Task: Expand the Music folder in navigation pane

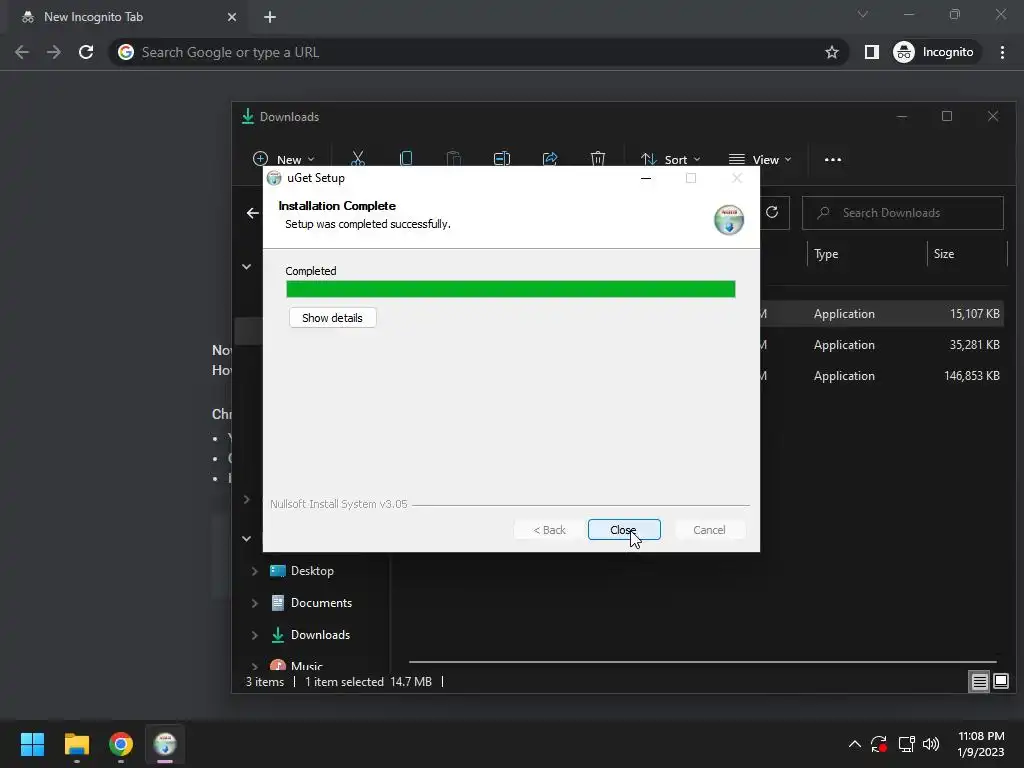Action: (x=255, y=666)
